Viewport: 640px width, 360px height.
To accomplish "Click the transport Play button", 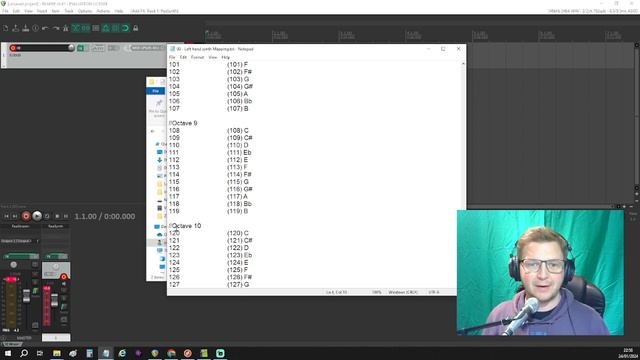I will pos(37,216).
